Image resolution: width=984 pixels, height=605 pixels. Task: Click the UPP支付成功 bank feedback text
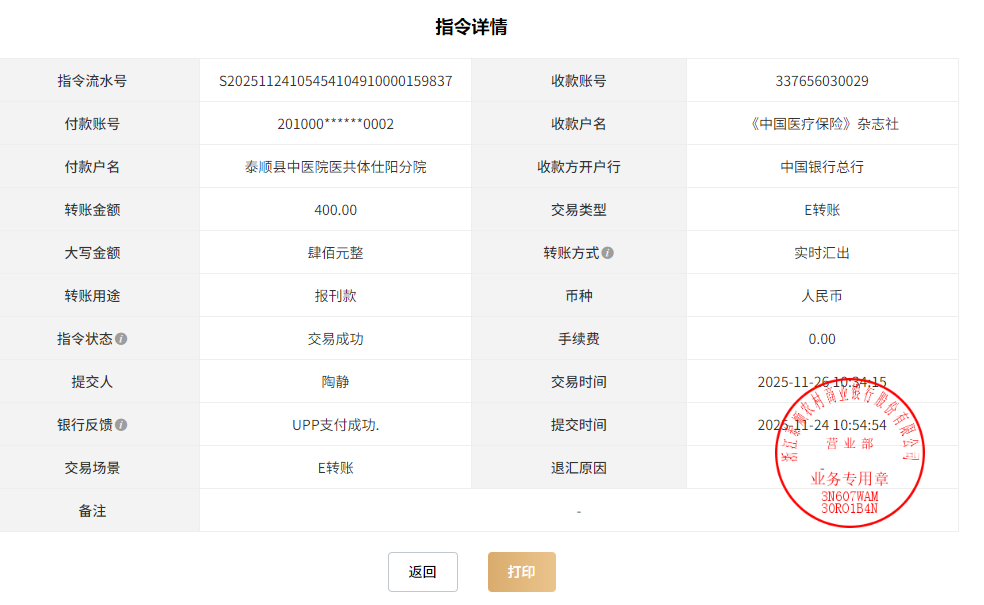point(335,425)
